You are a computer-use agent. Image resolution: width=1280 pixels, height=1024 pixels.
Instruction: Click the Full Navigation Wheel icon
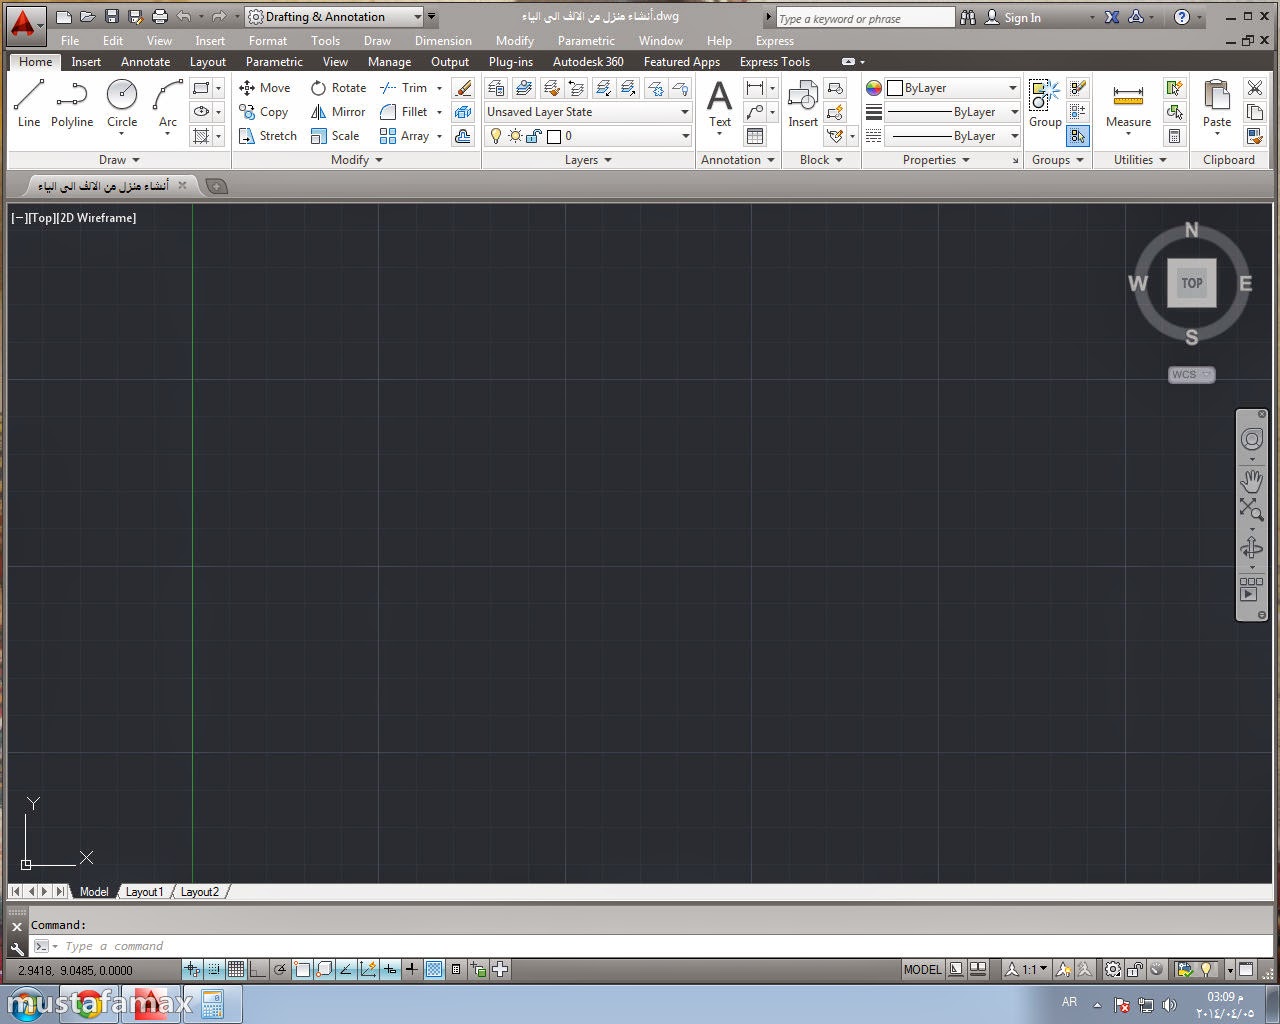tap(1251, 440)
